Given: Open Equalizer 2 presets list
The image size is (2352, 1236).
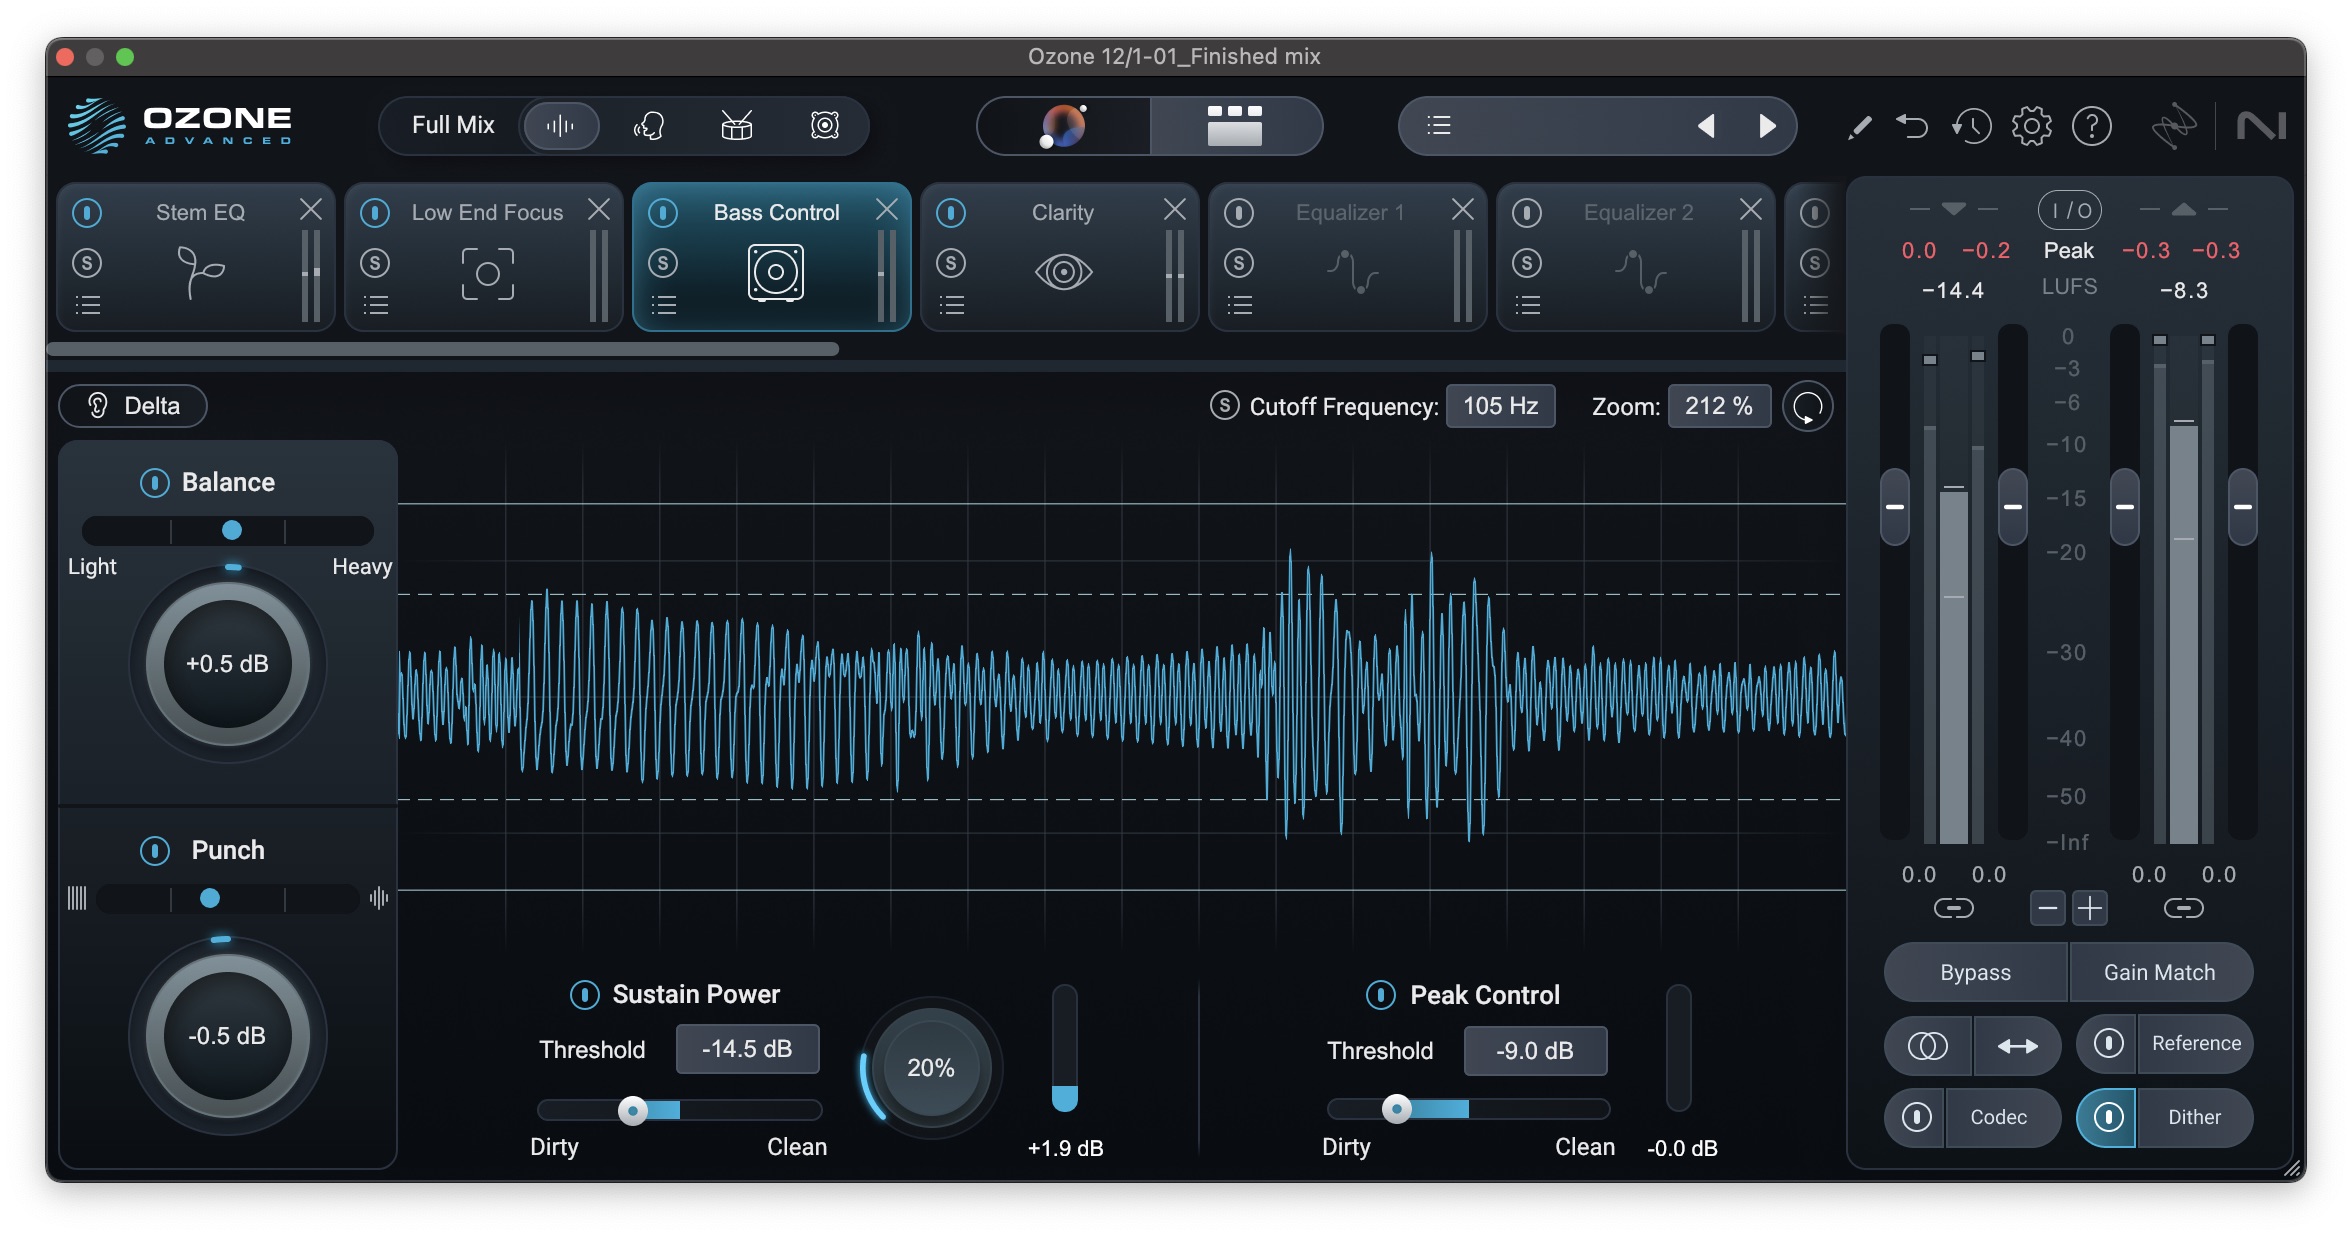Looking at the screenshot, I should coord(1528,306).
